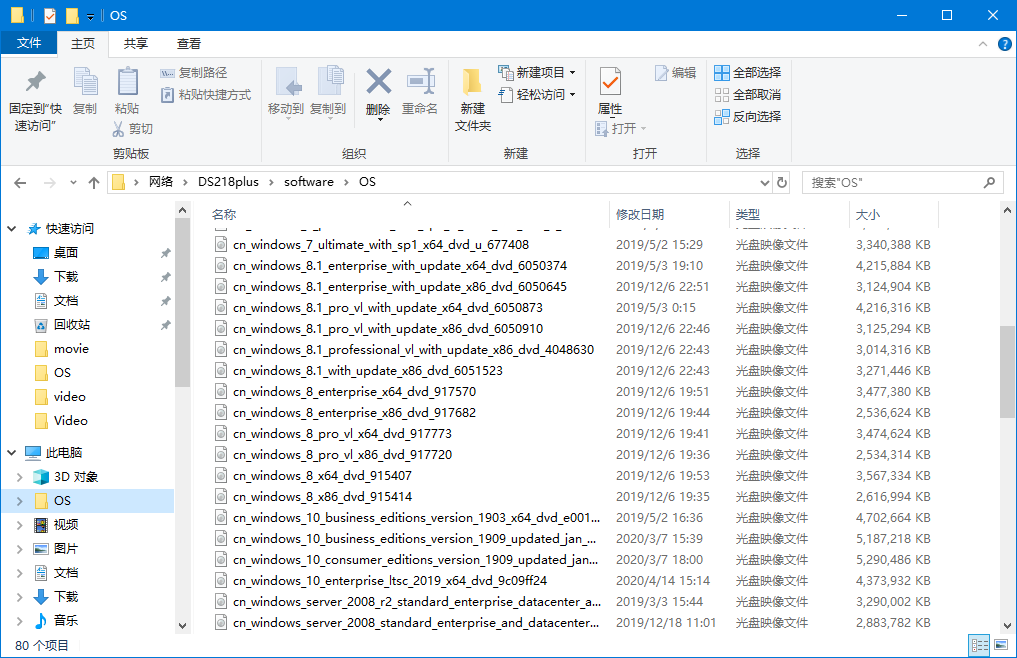Screen dimensions: 1017x658
Task: Open the recent locations dropdown arrow
Action: click(x=73, y=183)
